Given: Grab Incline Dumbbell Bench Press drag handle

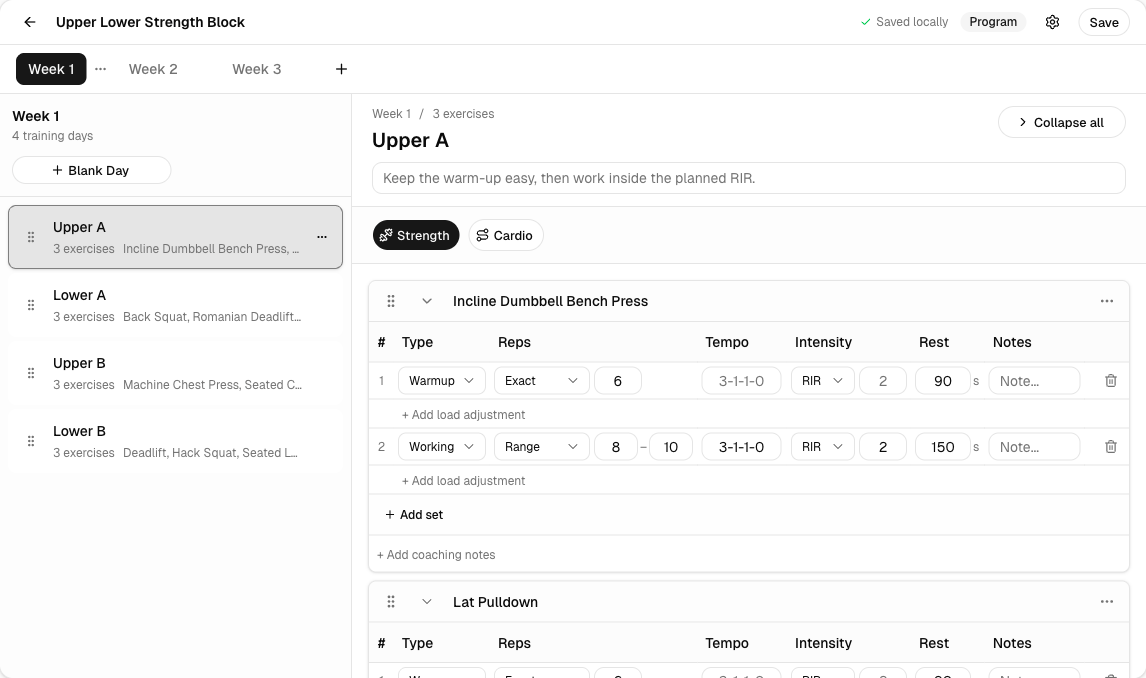Looking at the screenshot, I should 391,301.
